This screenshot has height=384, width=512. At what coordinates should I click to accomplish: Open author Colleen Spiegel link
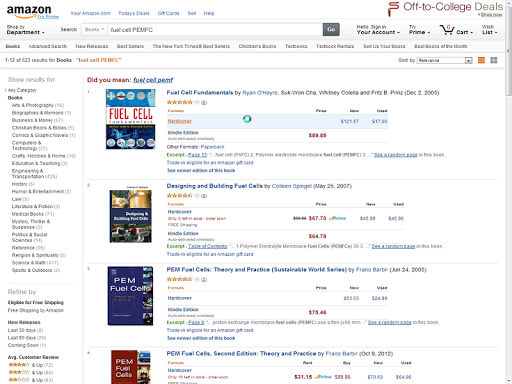point(292,186)
